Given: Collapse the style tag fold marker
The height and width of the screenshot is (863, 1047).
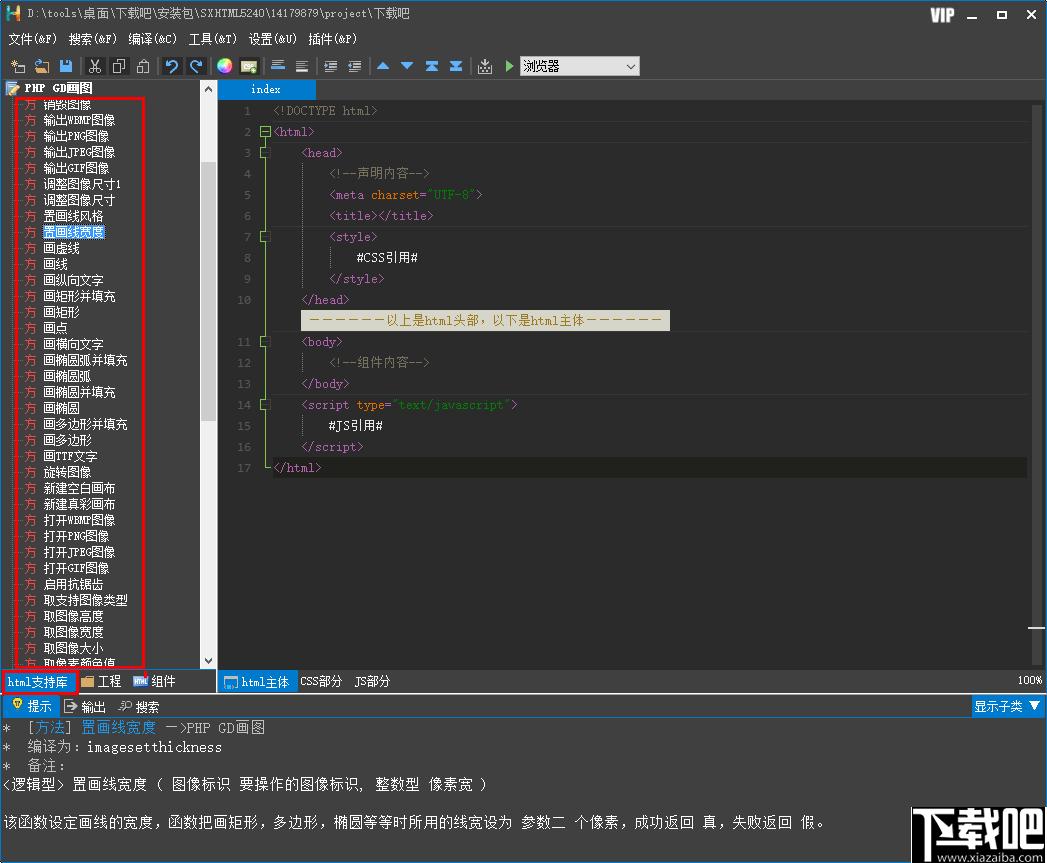Looking at the screenshot, I should click(265, 236).
